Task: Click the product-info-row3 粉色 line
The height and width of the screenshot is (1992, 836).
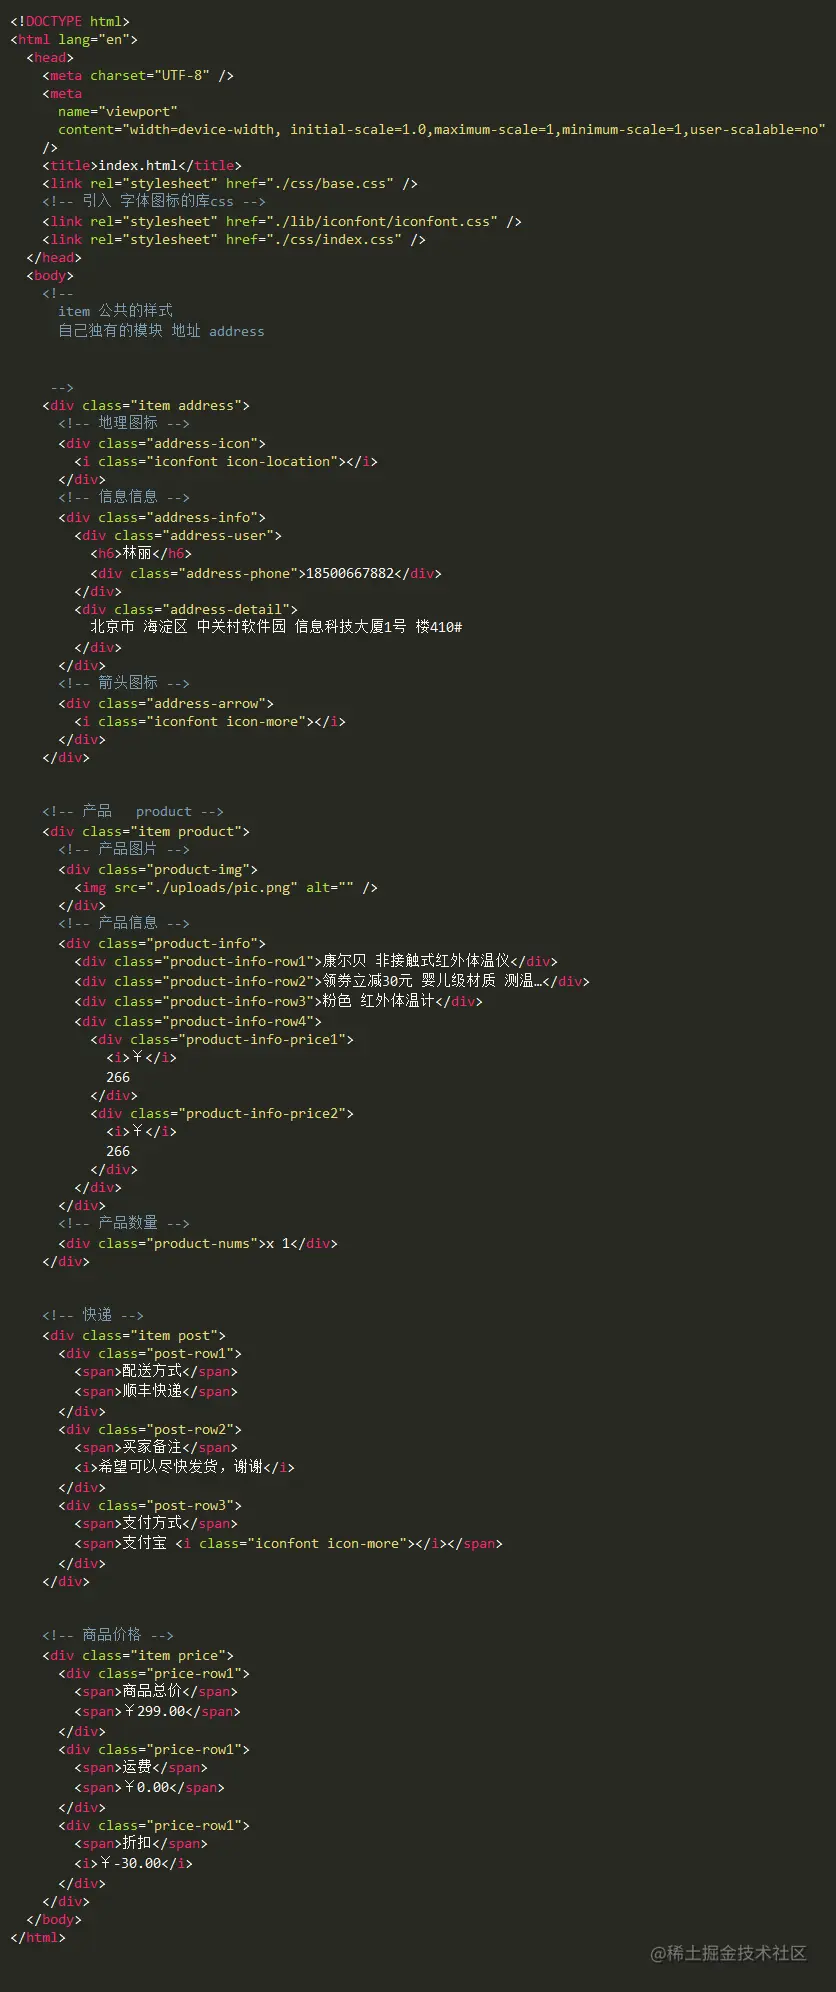Action: pos(278,1001)
